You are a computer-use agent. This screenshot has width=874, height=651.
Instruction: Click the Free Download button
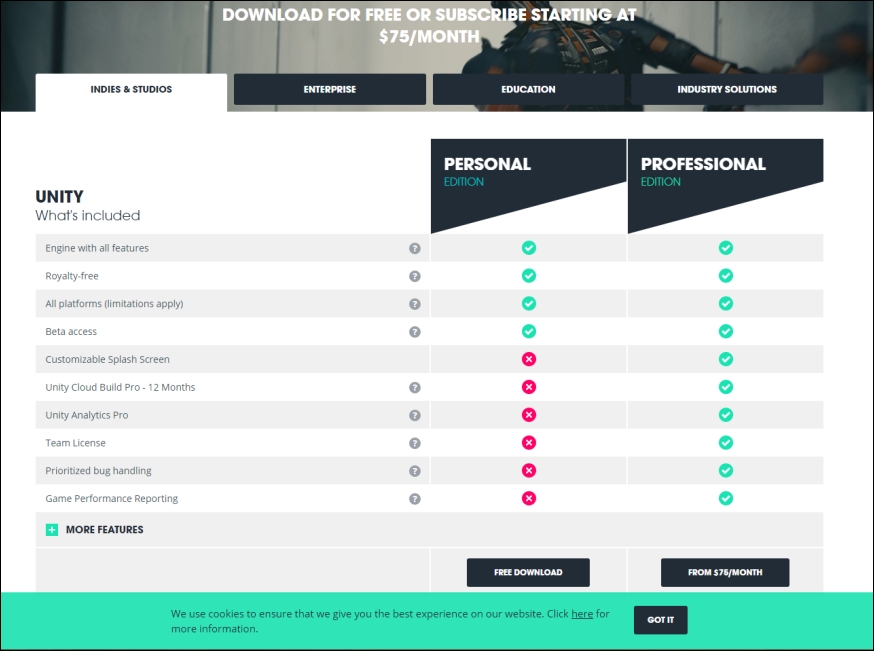(x=528, y=572)
